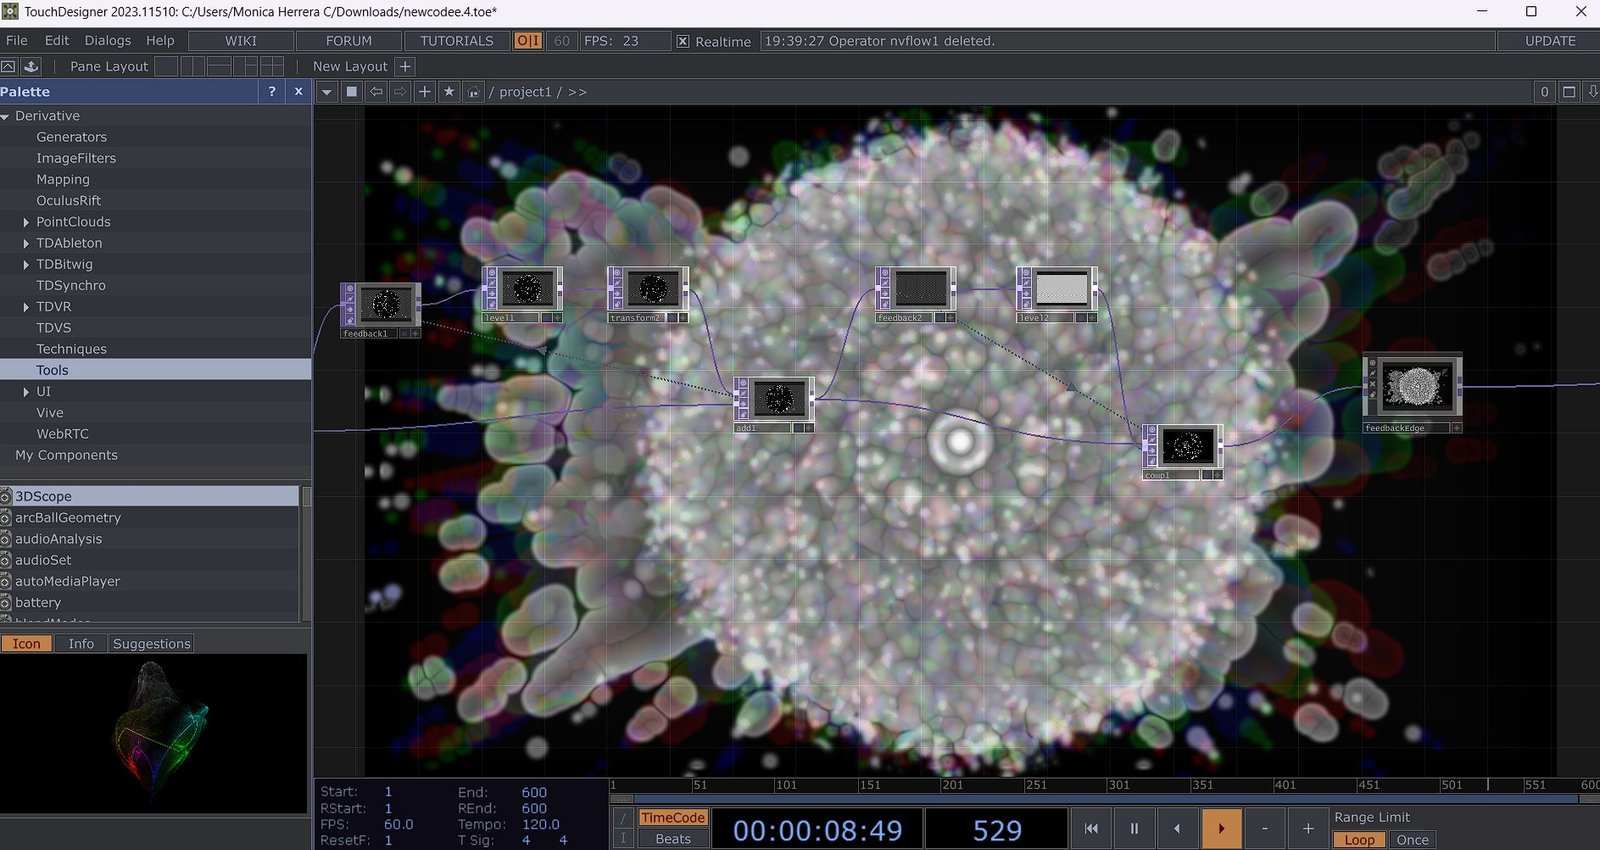Image resolution: width=1600 pixels, height=850 pixels.
Task: Toggle the Loop range limit option
Action: 1359,840
